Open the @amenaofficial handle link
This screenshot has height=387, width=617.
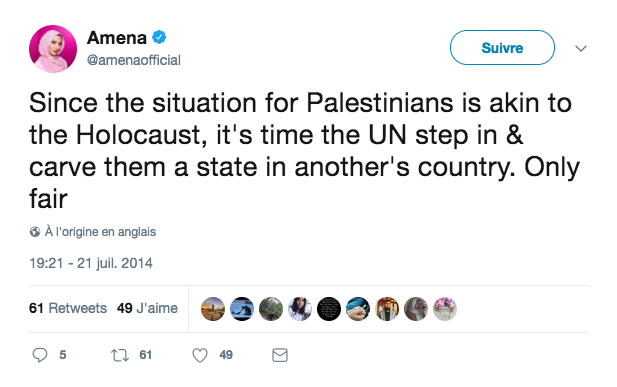point(133,60)
